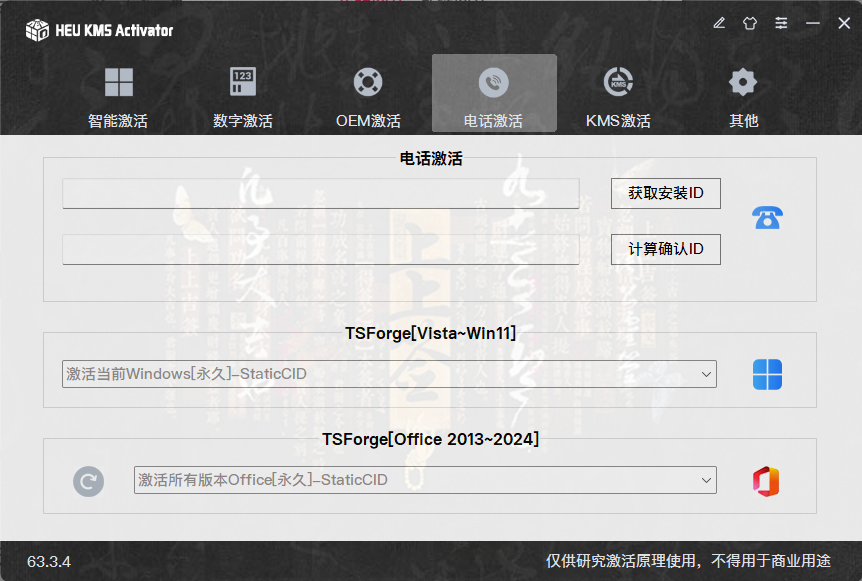Viewport: 862px width, 581px height.
Task: Click the installation ID input field
Action: click(x=320, y=193)
